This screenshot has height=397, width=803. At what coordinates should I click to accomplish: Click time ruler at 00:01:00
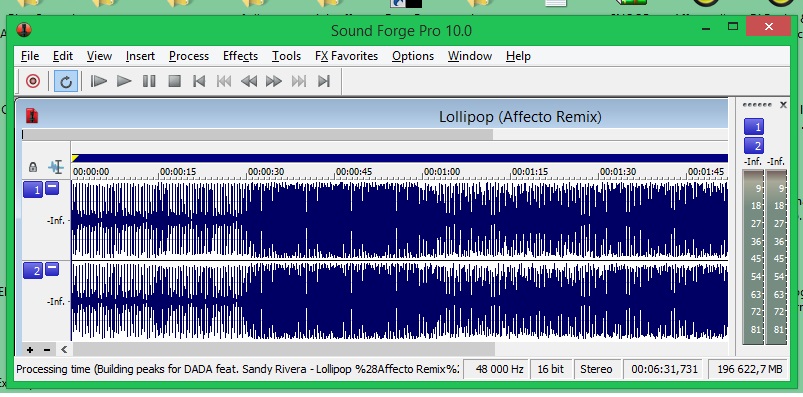click(441, 172)
